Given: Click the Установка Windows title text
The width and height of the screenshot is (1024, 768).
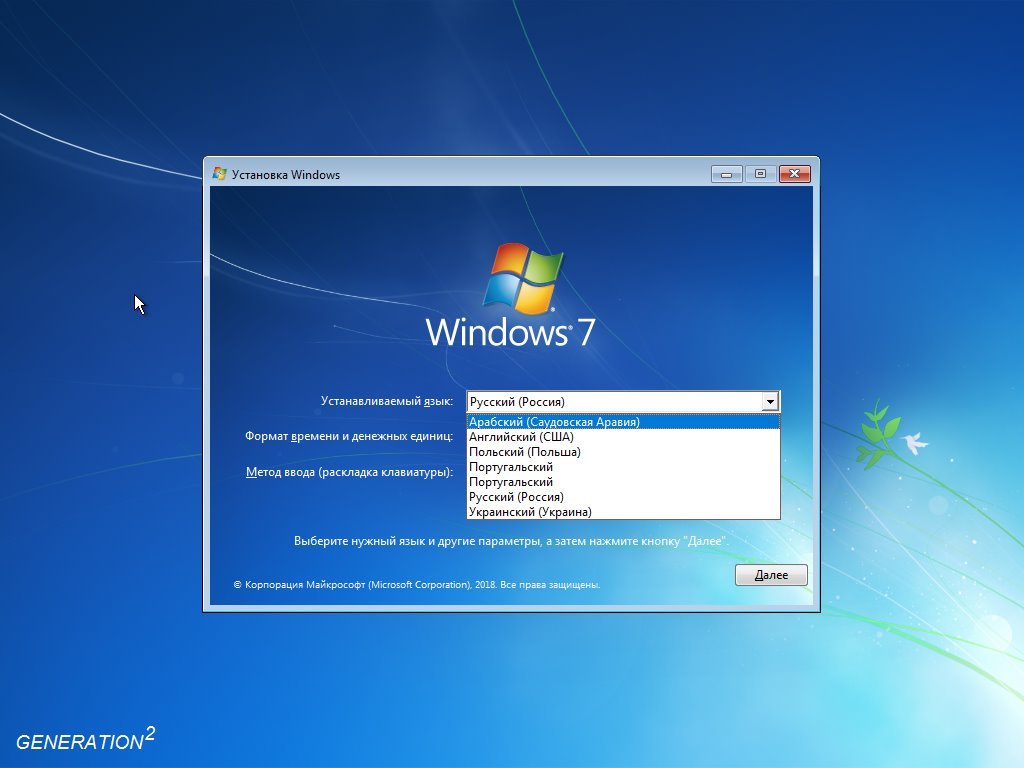Looking at the screenshot, I should point(285,174).
